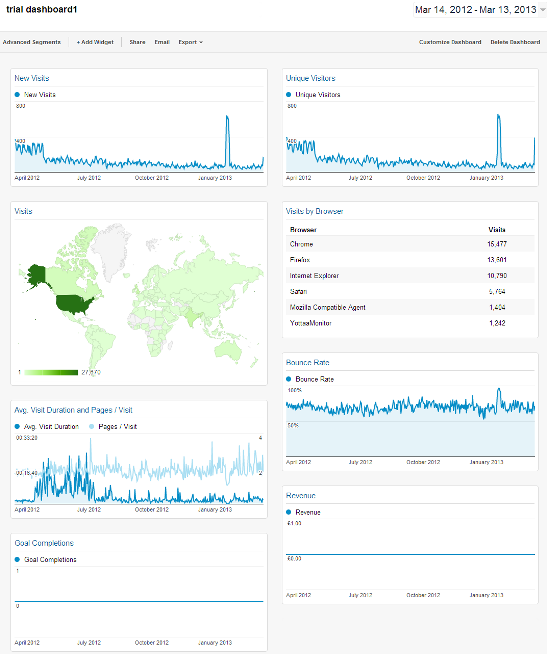Click Share in the dashboard toolbar
This screenshot has width=547, height=654.
137,42
